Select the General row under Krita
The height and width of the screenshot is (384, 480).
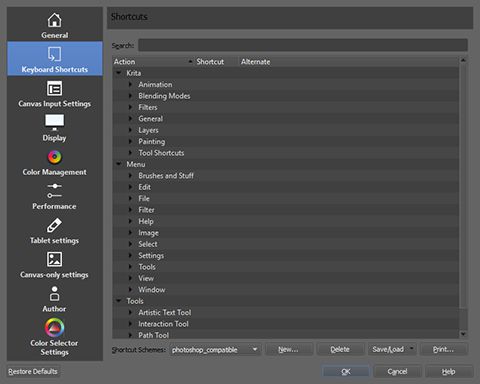coord(286,119)
